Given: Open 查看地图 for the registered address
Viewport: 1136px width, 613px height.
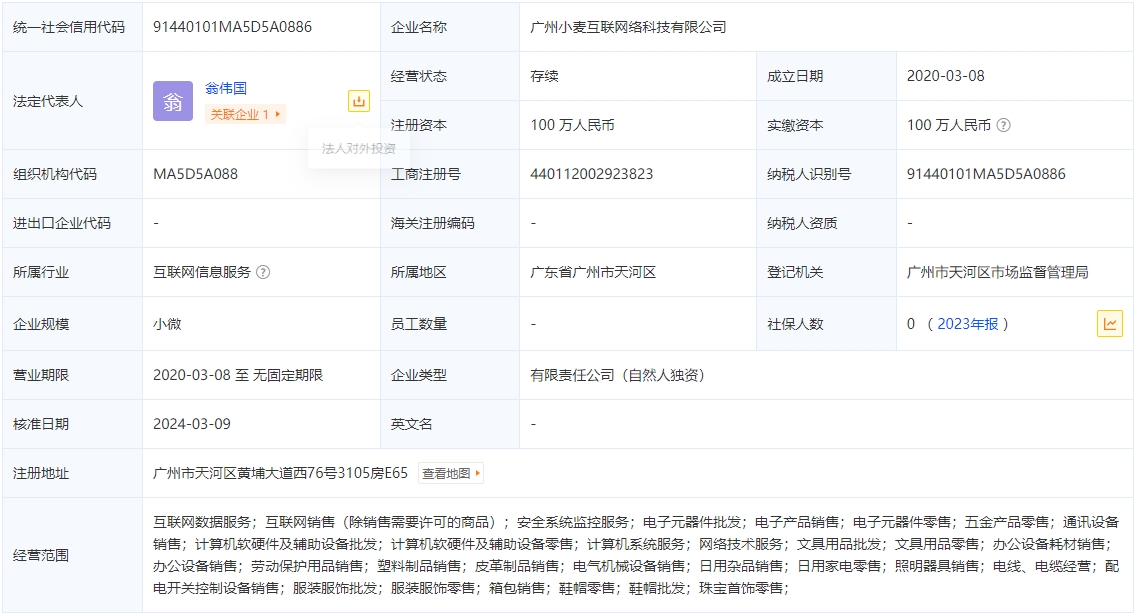Looking at the screenshot, I should click(x=450, y=473).
